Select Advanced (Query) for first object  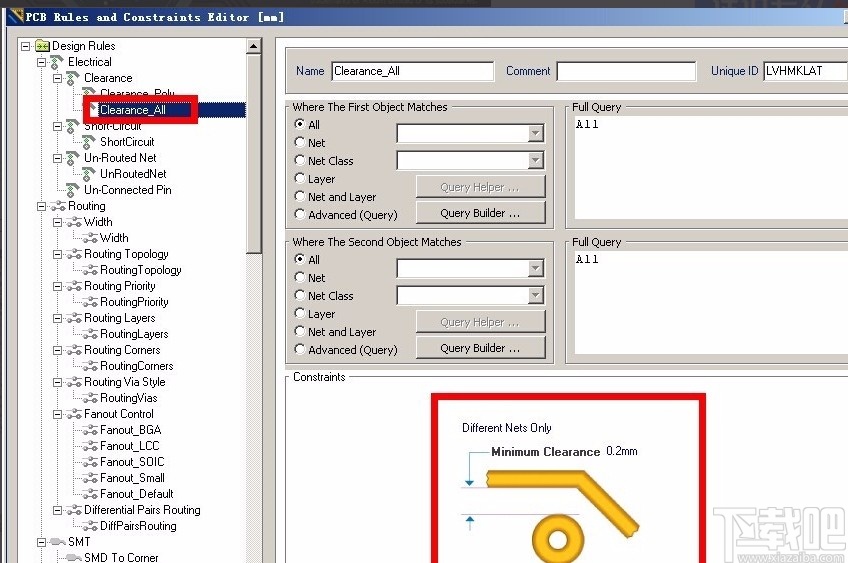pyautogui.click(x=300, y=214)
